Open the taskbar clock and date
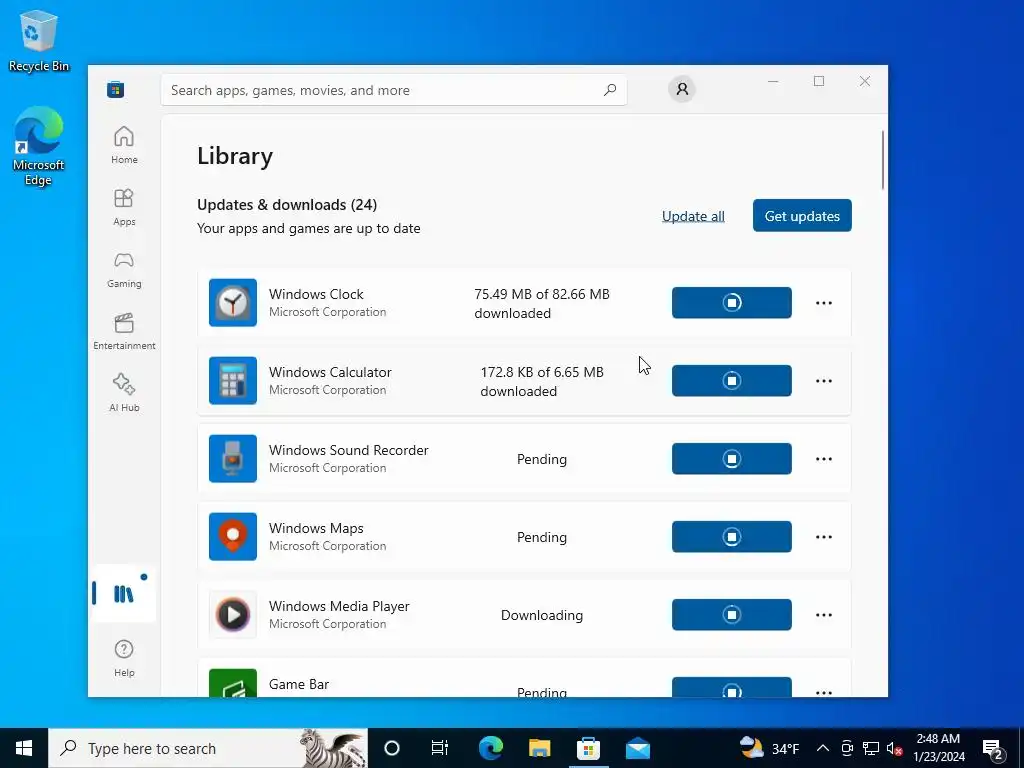 [x=938, y=748]
